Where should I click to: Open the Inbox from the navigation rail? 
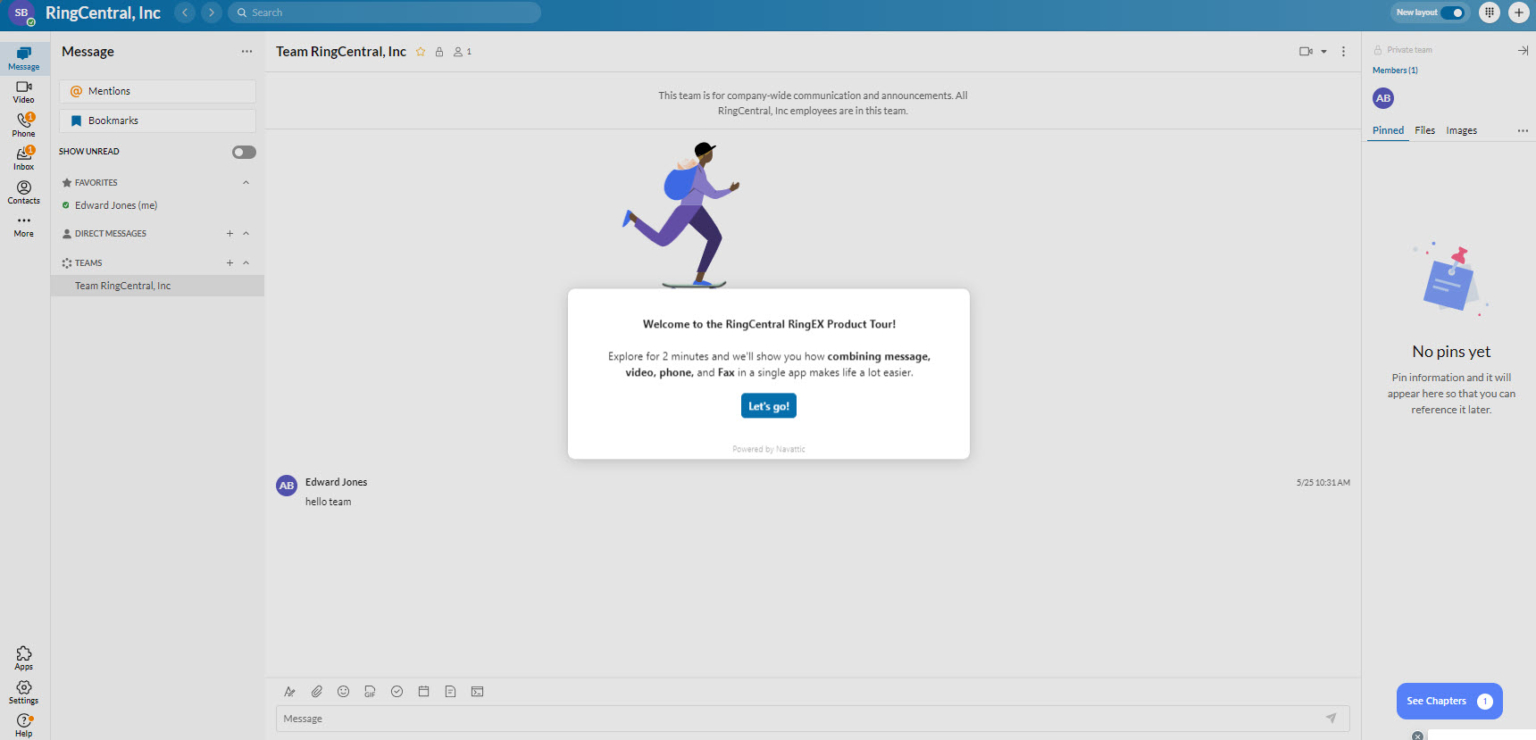click(x=23, y=158)
